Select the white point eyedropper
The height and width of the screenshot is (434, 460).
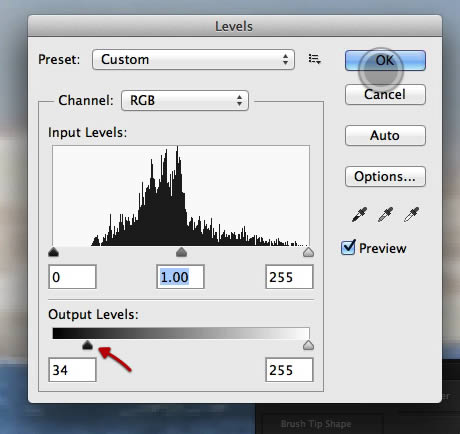(411, 214)
